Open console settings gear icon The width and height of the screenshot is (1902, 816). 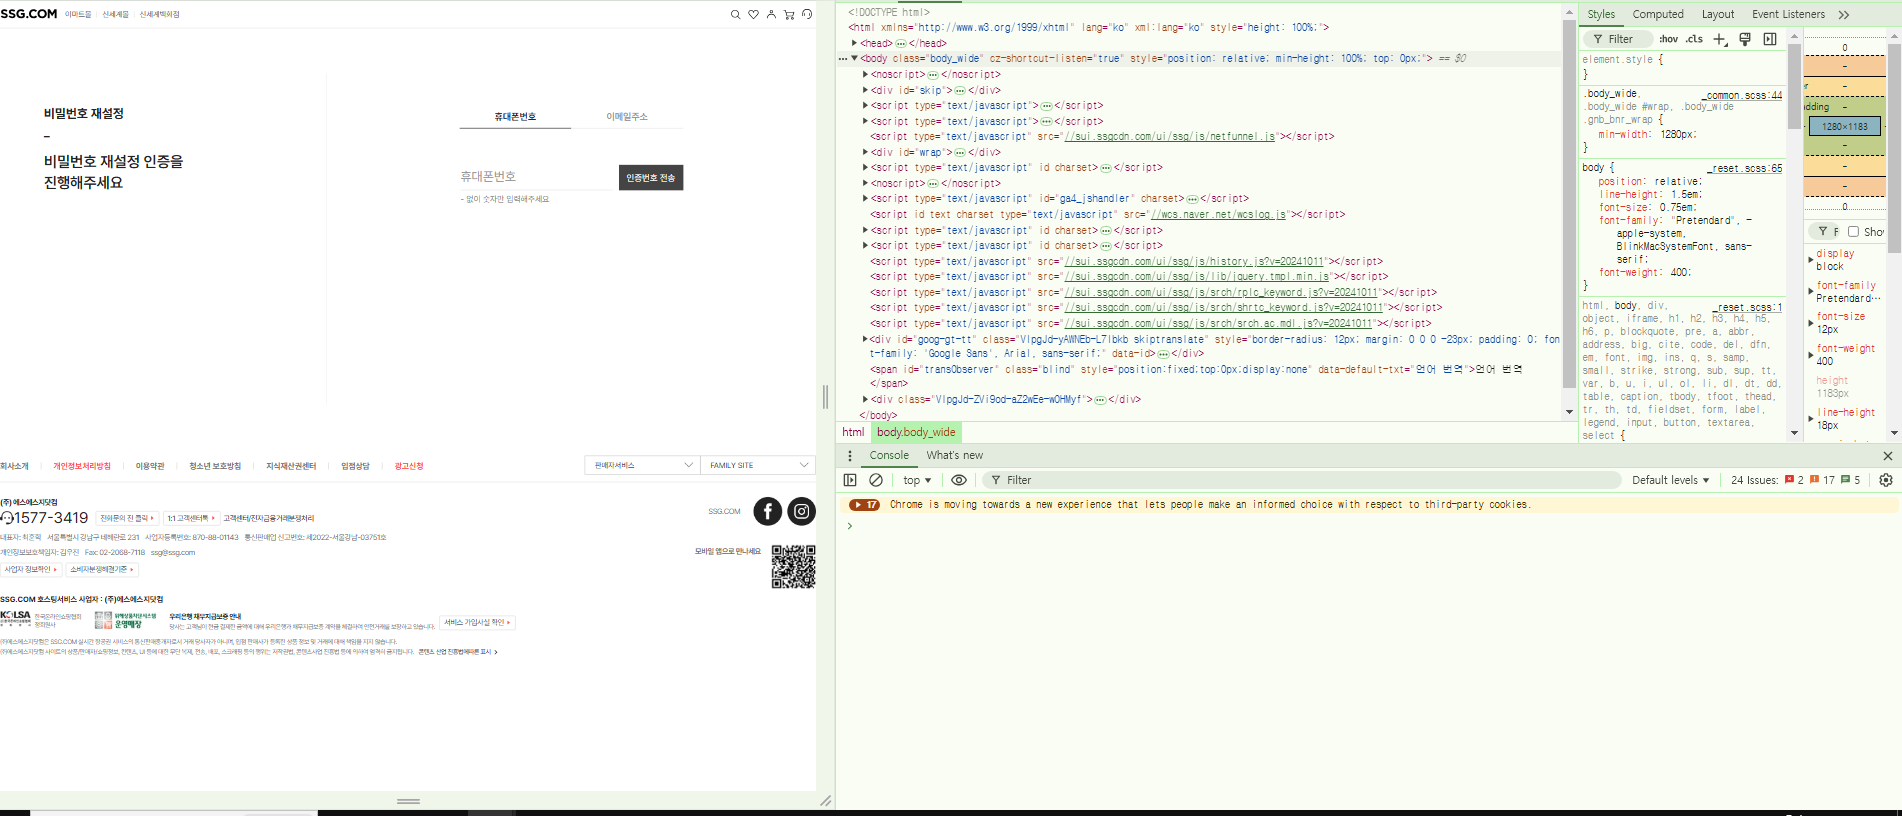pyautogui.click(x=1886, y=480)
